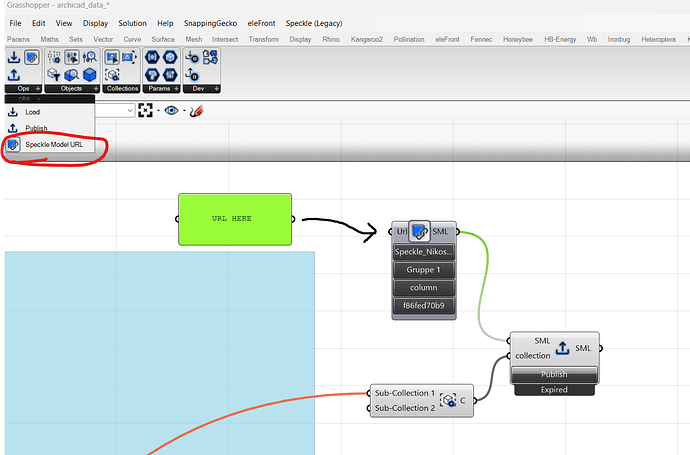The width and height of the screenshot is (690, 455).
Task: Select the Speckle Model URL icon in Ops panel
Action: point(32,57)
